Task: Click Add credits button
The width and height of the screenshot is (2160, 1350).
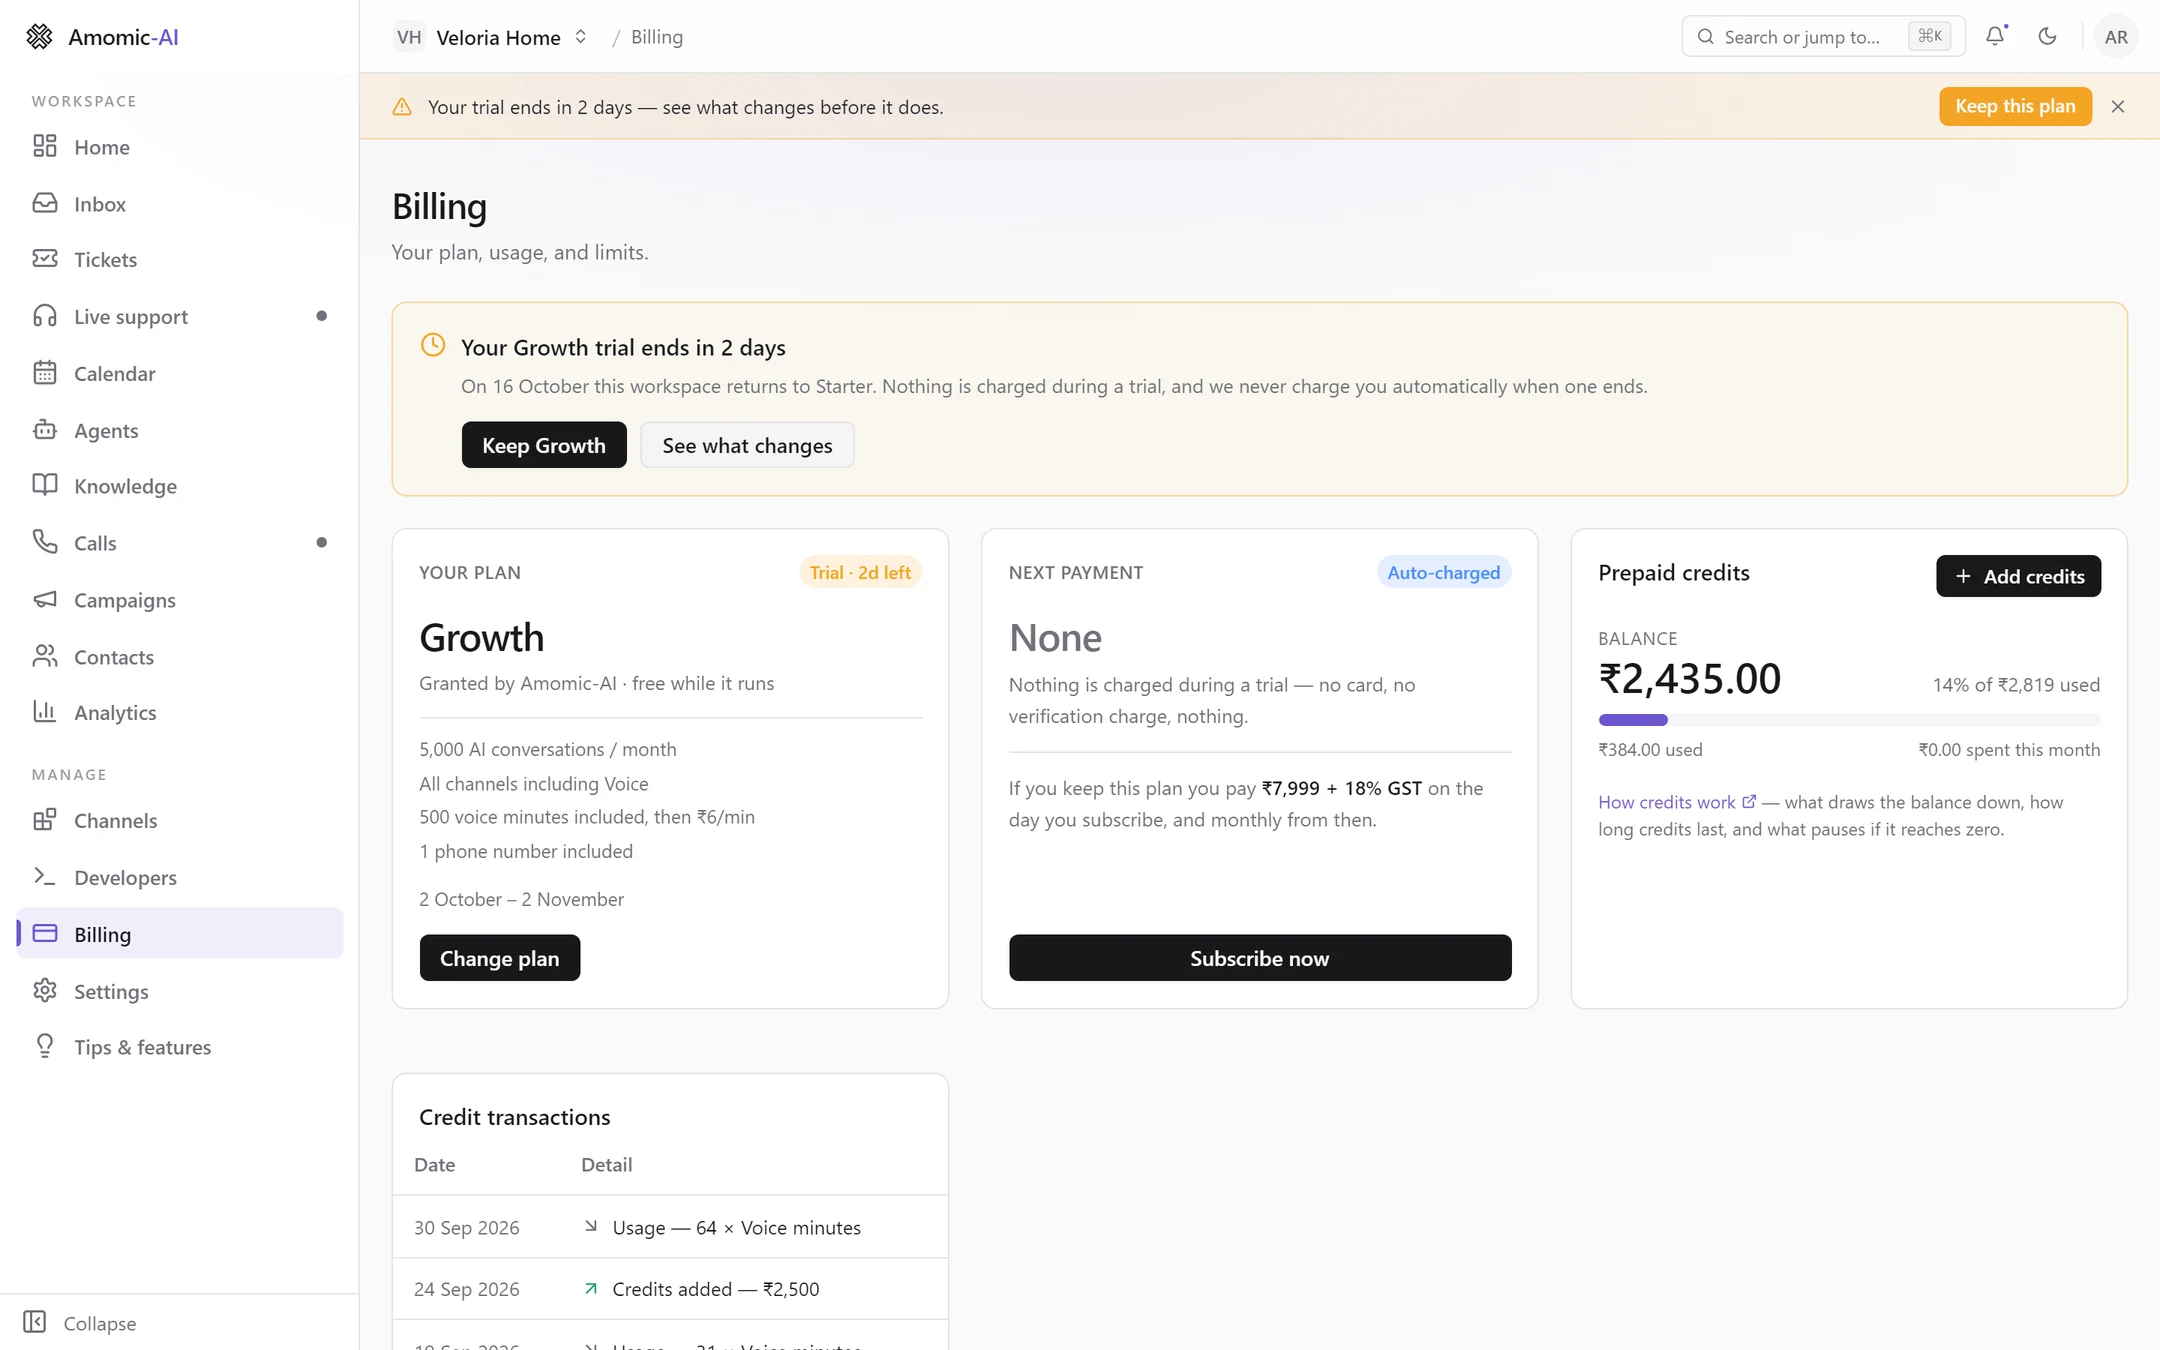Action: pyautogui.click(x=2017, y=576)
